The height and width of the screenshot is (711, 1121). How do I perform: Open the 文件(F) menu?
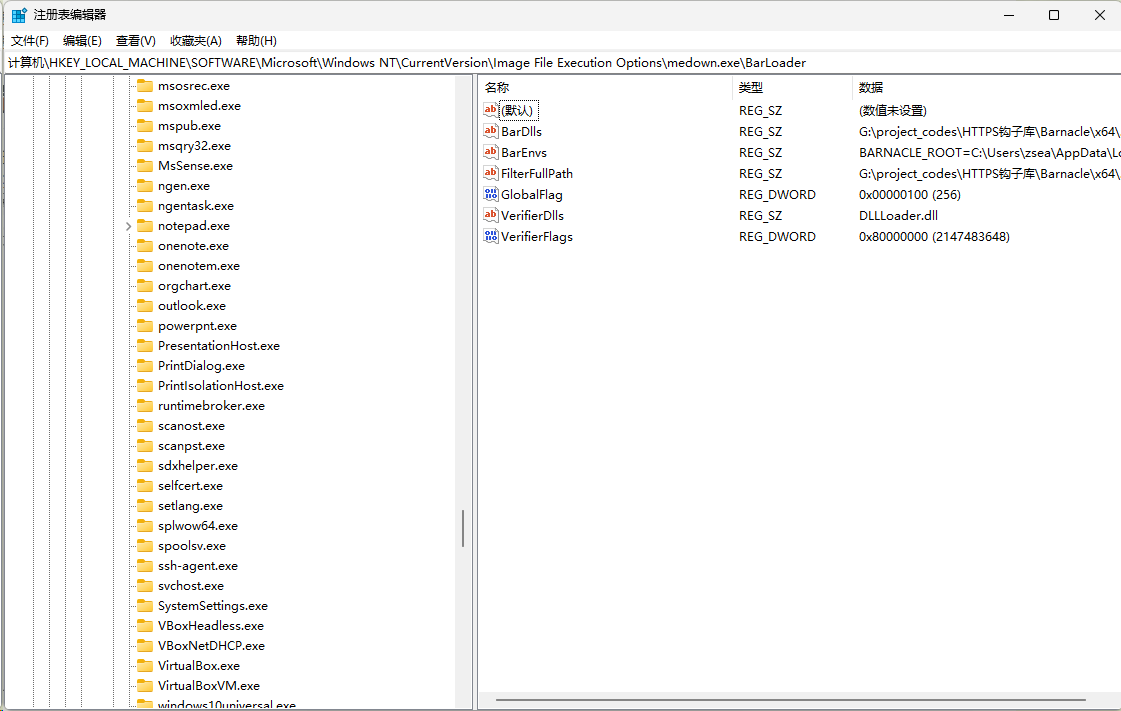click(29, 41)
